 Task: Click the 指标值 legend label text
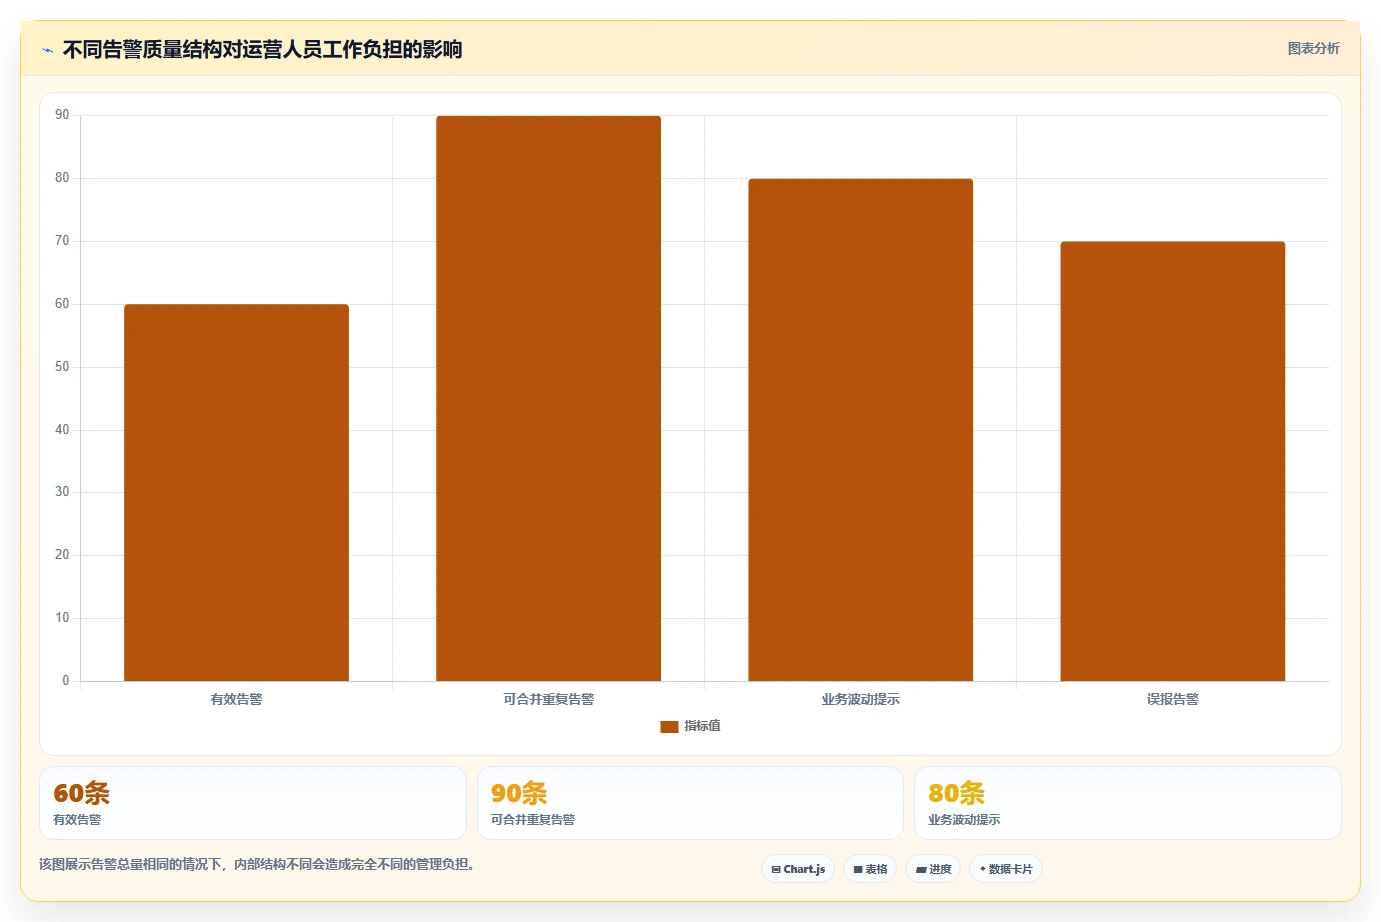click(702, 726)
